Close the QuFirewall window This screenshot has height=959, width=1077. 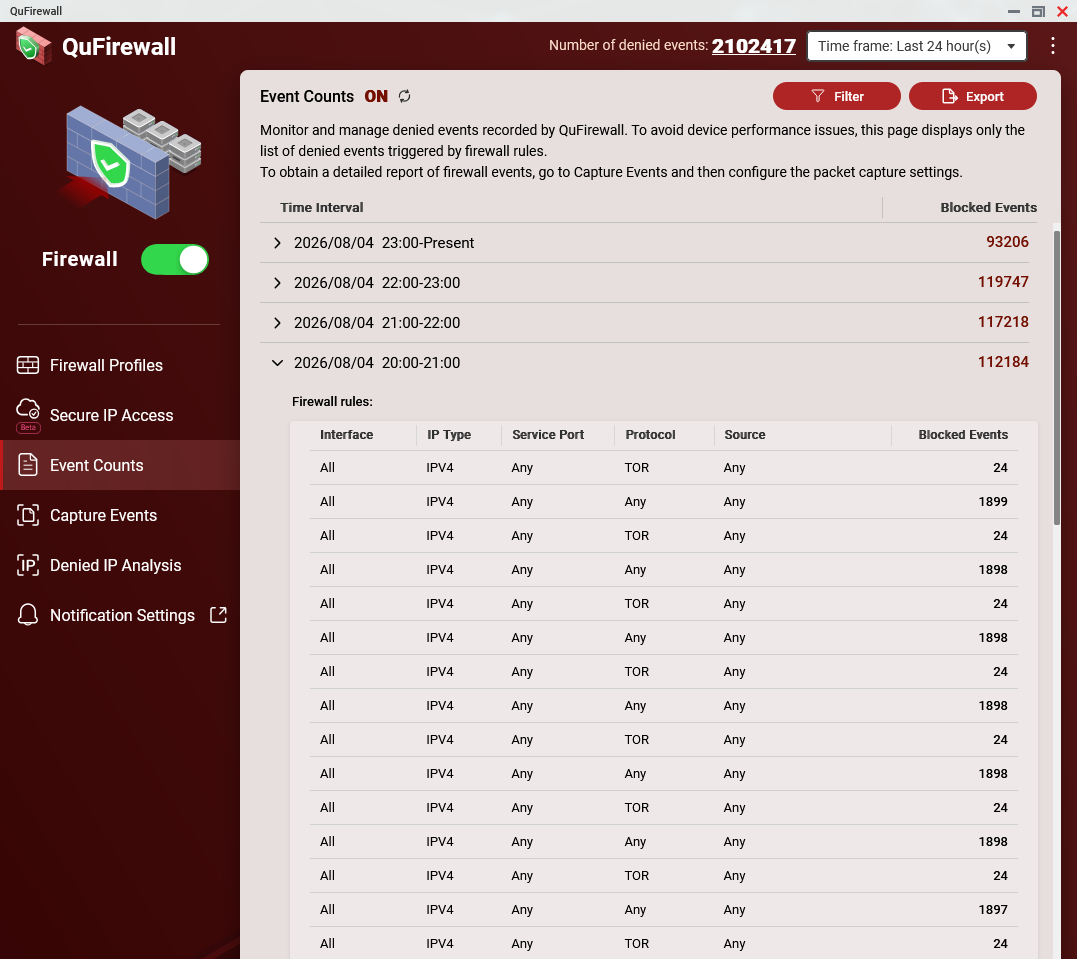click(x=1062, y=11)
